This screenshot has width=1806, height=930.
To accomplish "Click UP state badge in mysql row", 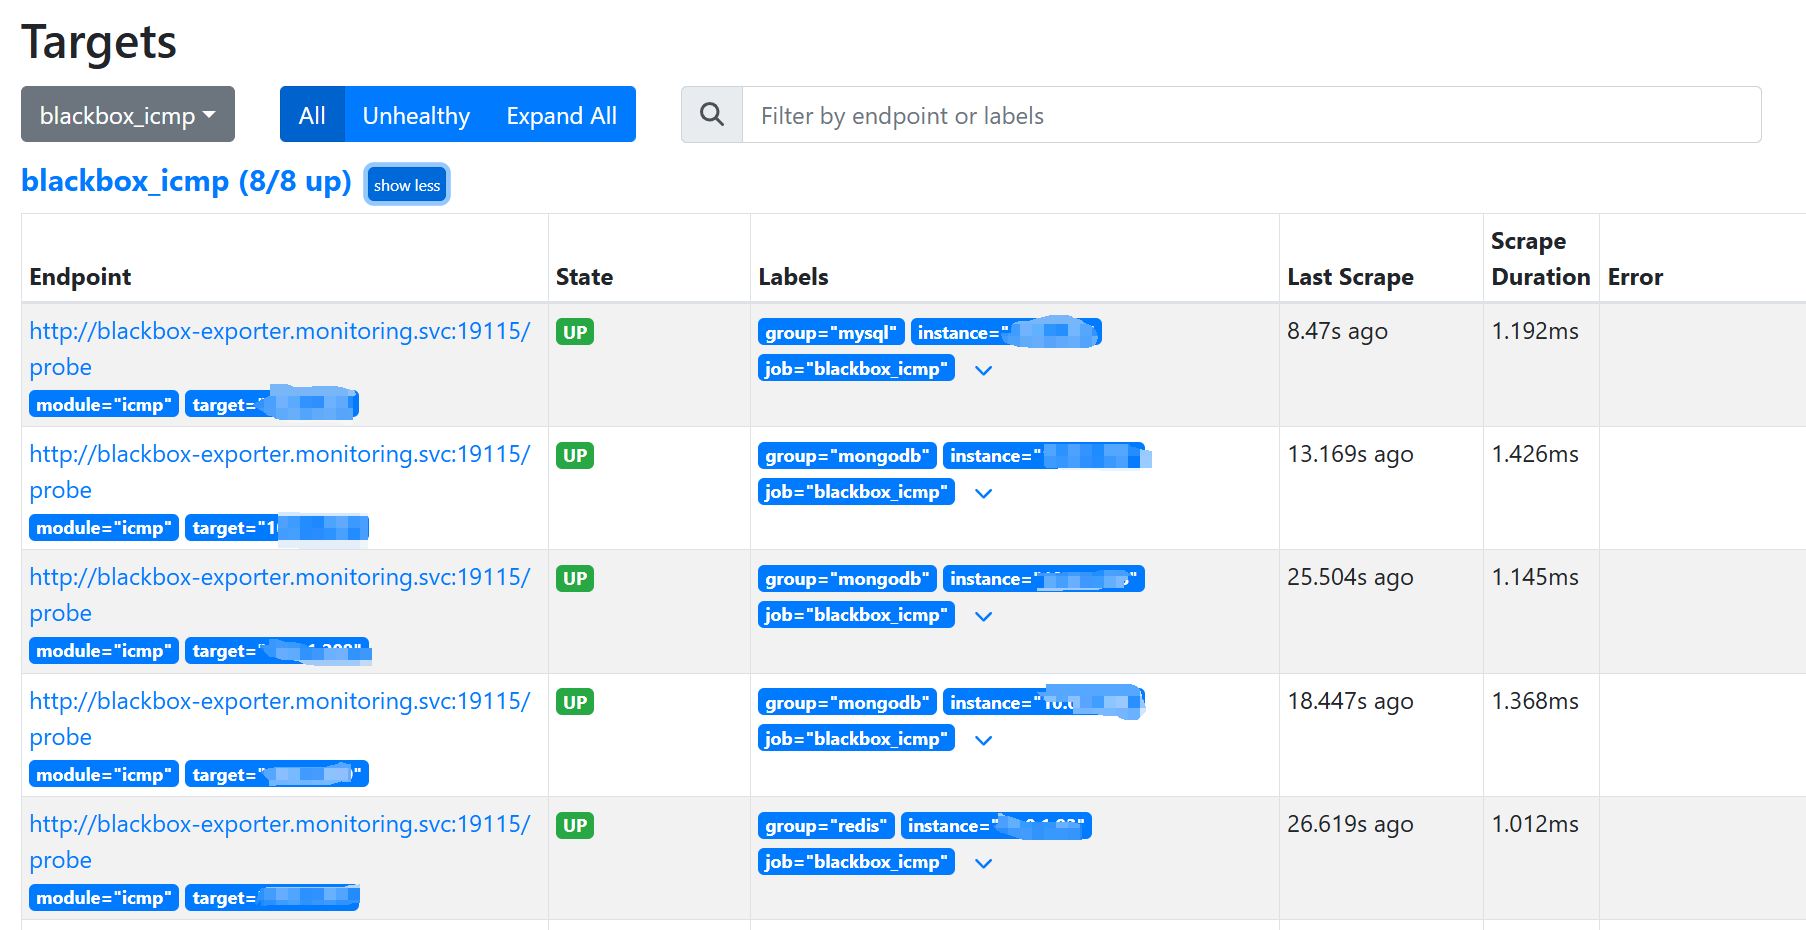I will (x=575, y=332).
